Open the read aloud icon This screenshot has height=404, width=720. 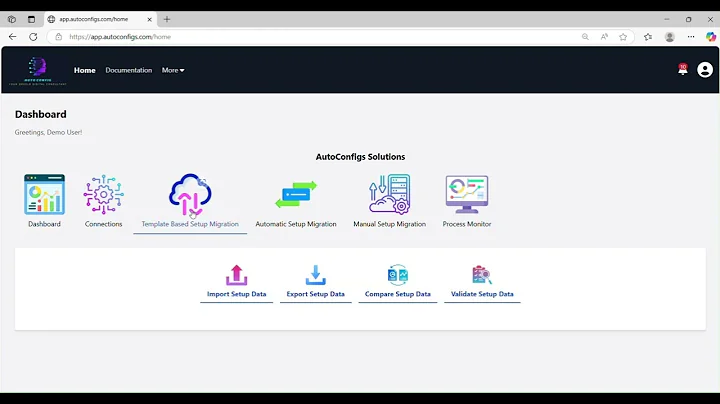pyautogui.click(x=604, y=37)
